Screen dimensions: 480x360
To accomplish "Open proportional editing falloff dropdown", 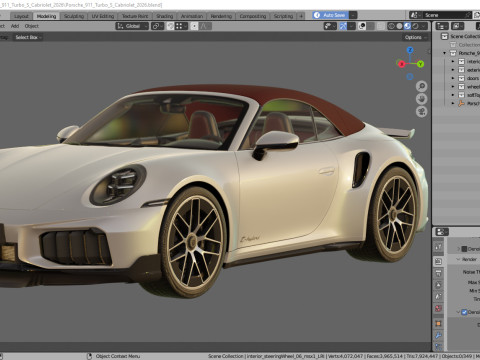I will click(205, 26).
